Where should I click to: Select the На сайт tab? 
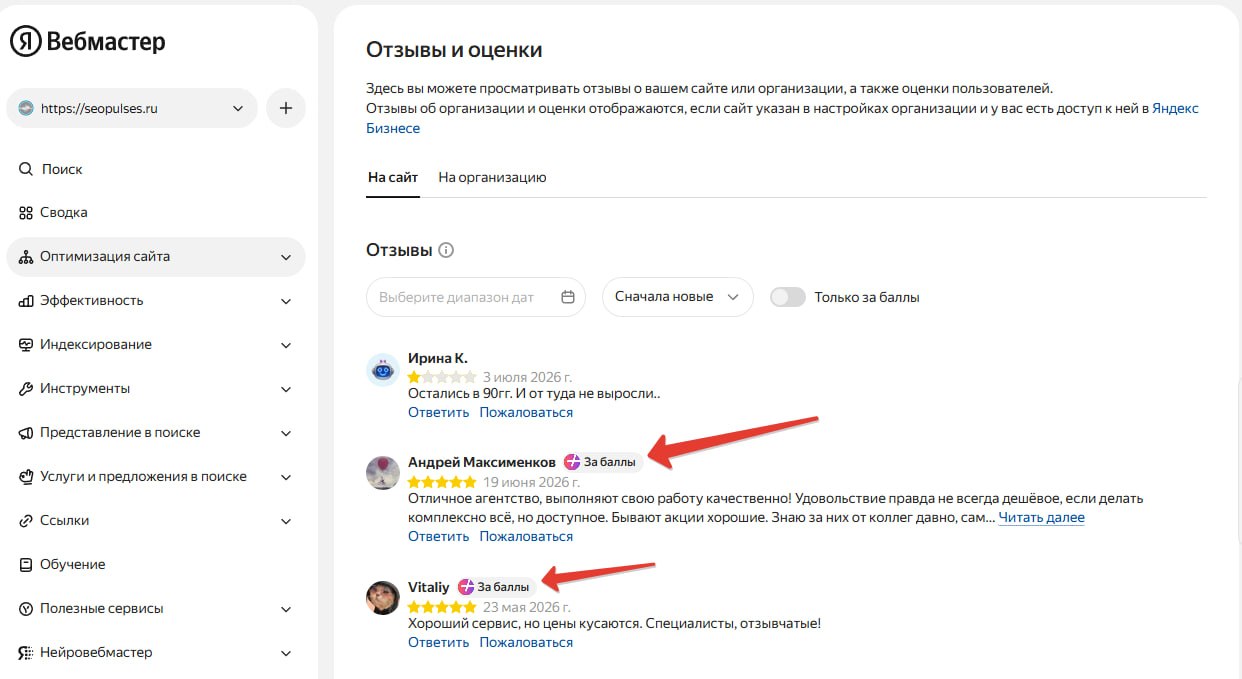[x=393, y=178]
